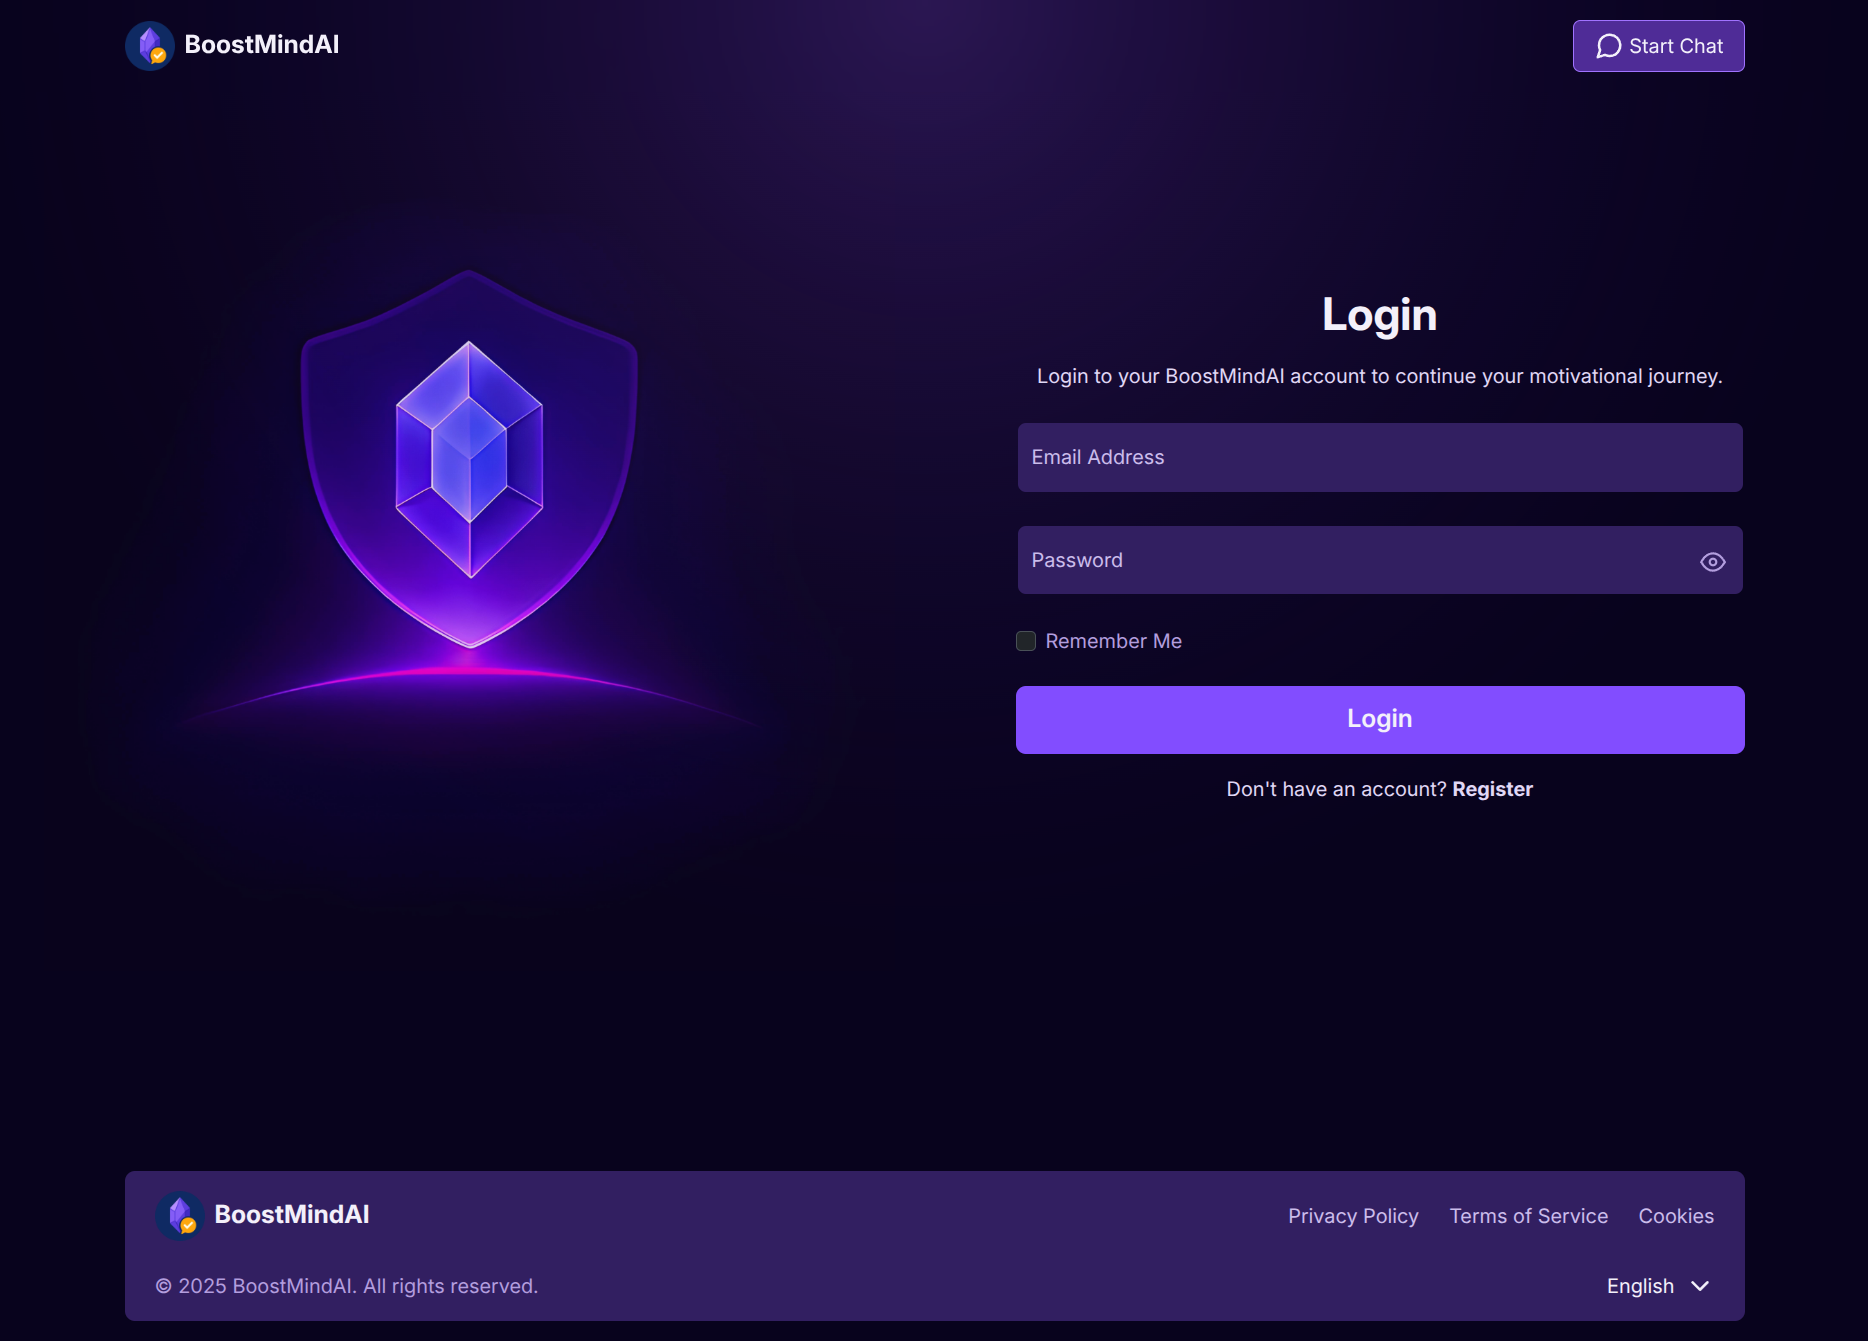Click the Start Chat button
Viewport: 1868px width, 1341px height.
(1658, 46)
